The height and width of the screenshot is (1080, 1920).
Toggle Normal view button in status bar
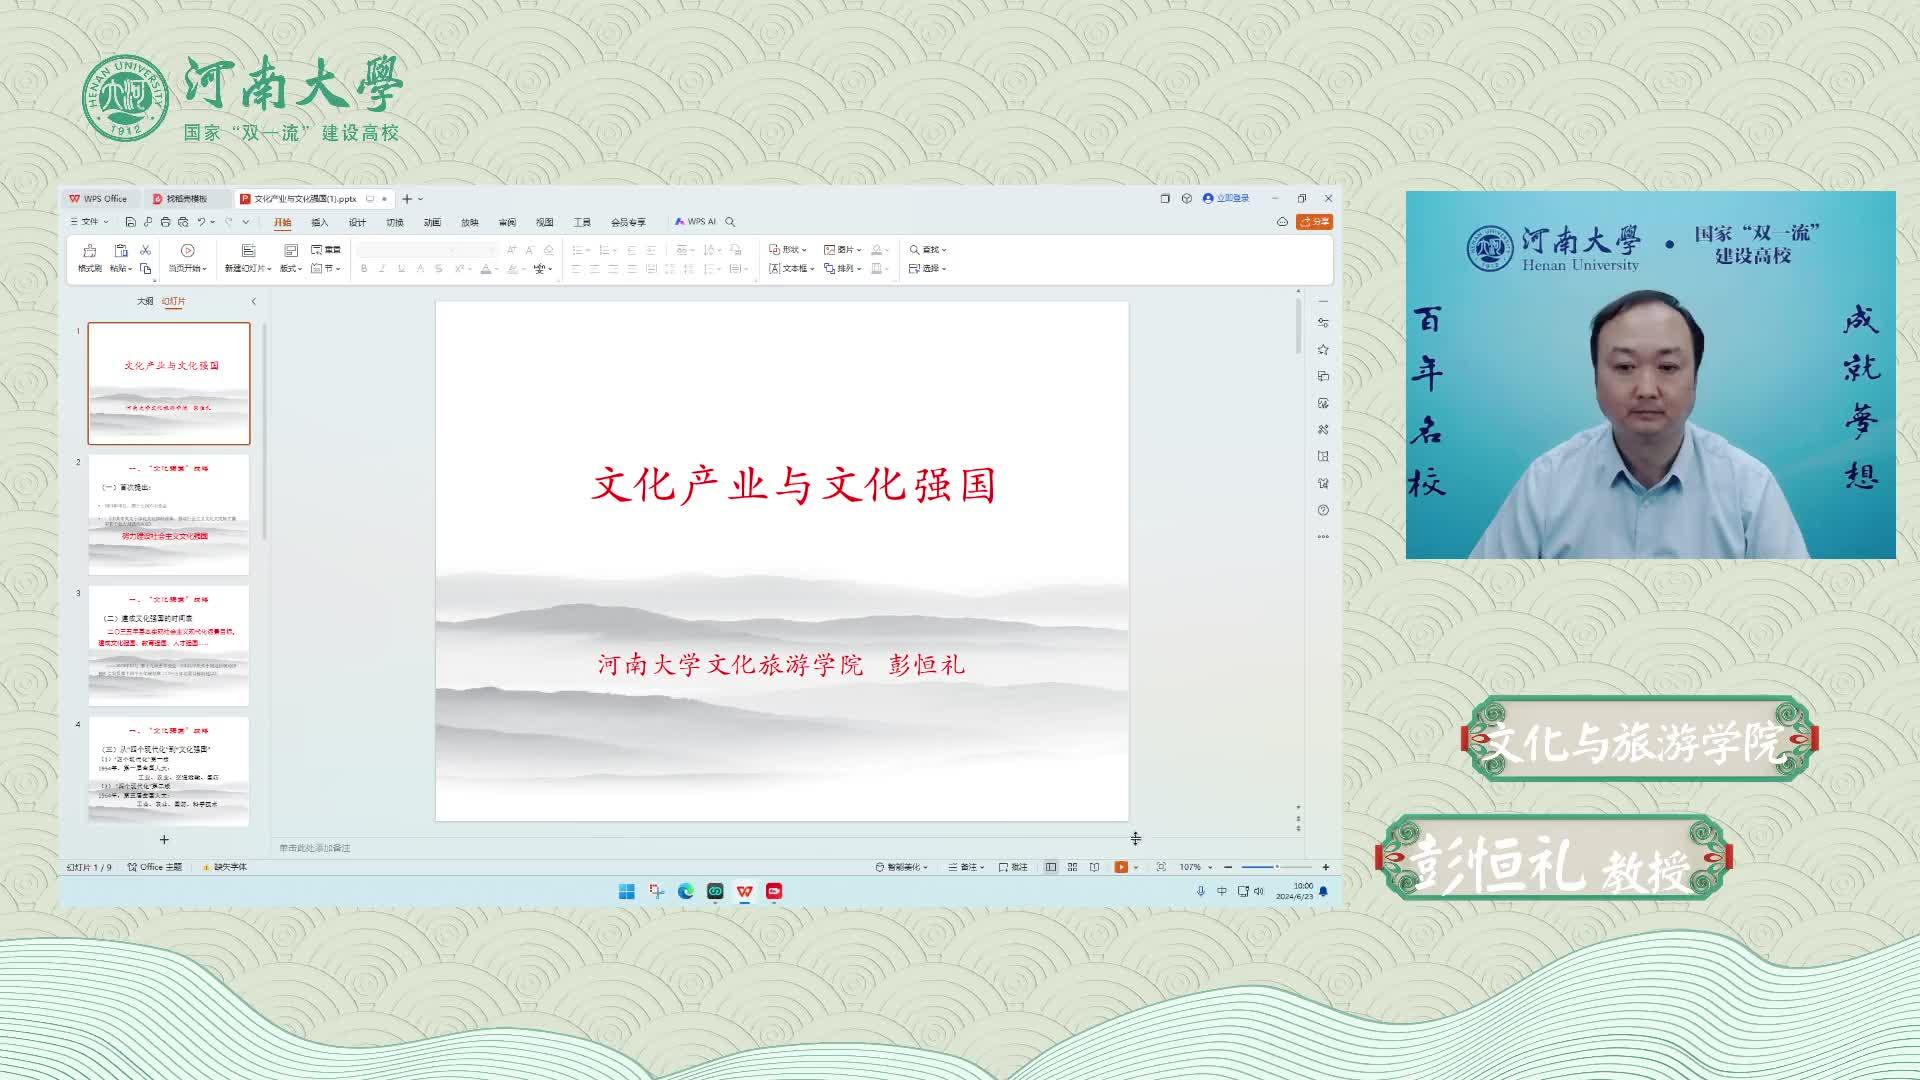click(x=1051, y=867)
